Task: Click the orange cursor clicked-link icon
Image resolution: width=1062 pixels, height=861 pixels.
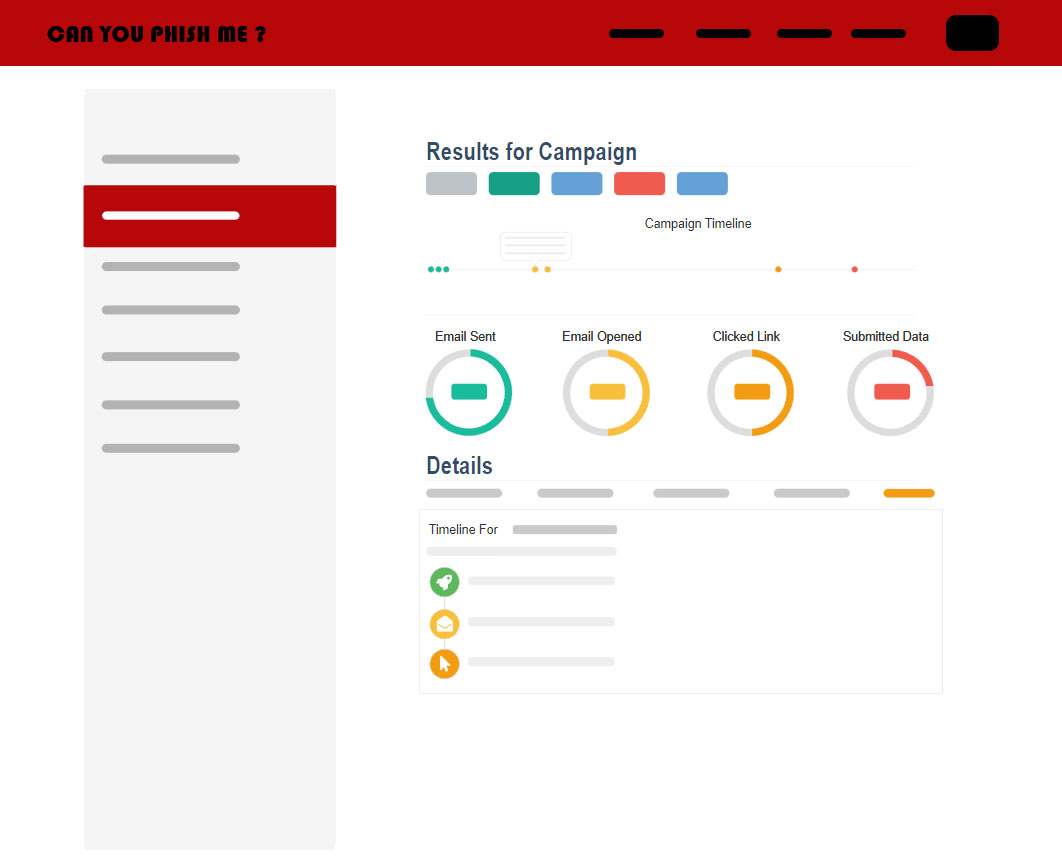Action: pos(444,664)
